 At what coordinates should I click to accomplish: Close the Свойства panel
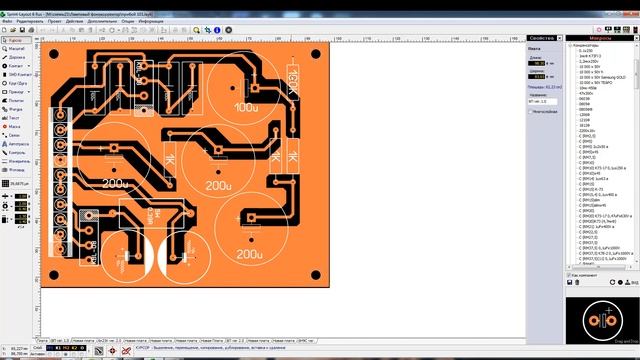560,38
